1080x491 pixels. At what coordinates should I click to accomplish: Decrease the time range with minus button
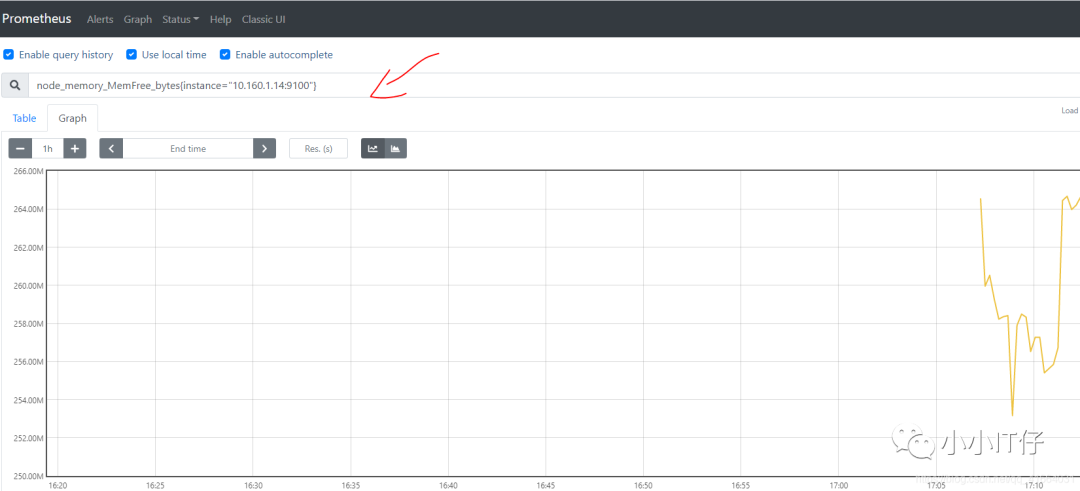click(20, 149)
